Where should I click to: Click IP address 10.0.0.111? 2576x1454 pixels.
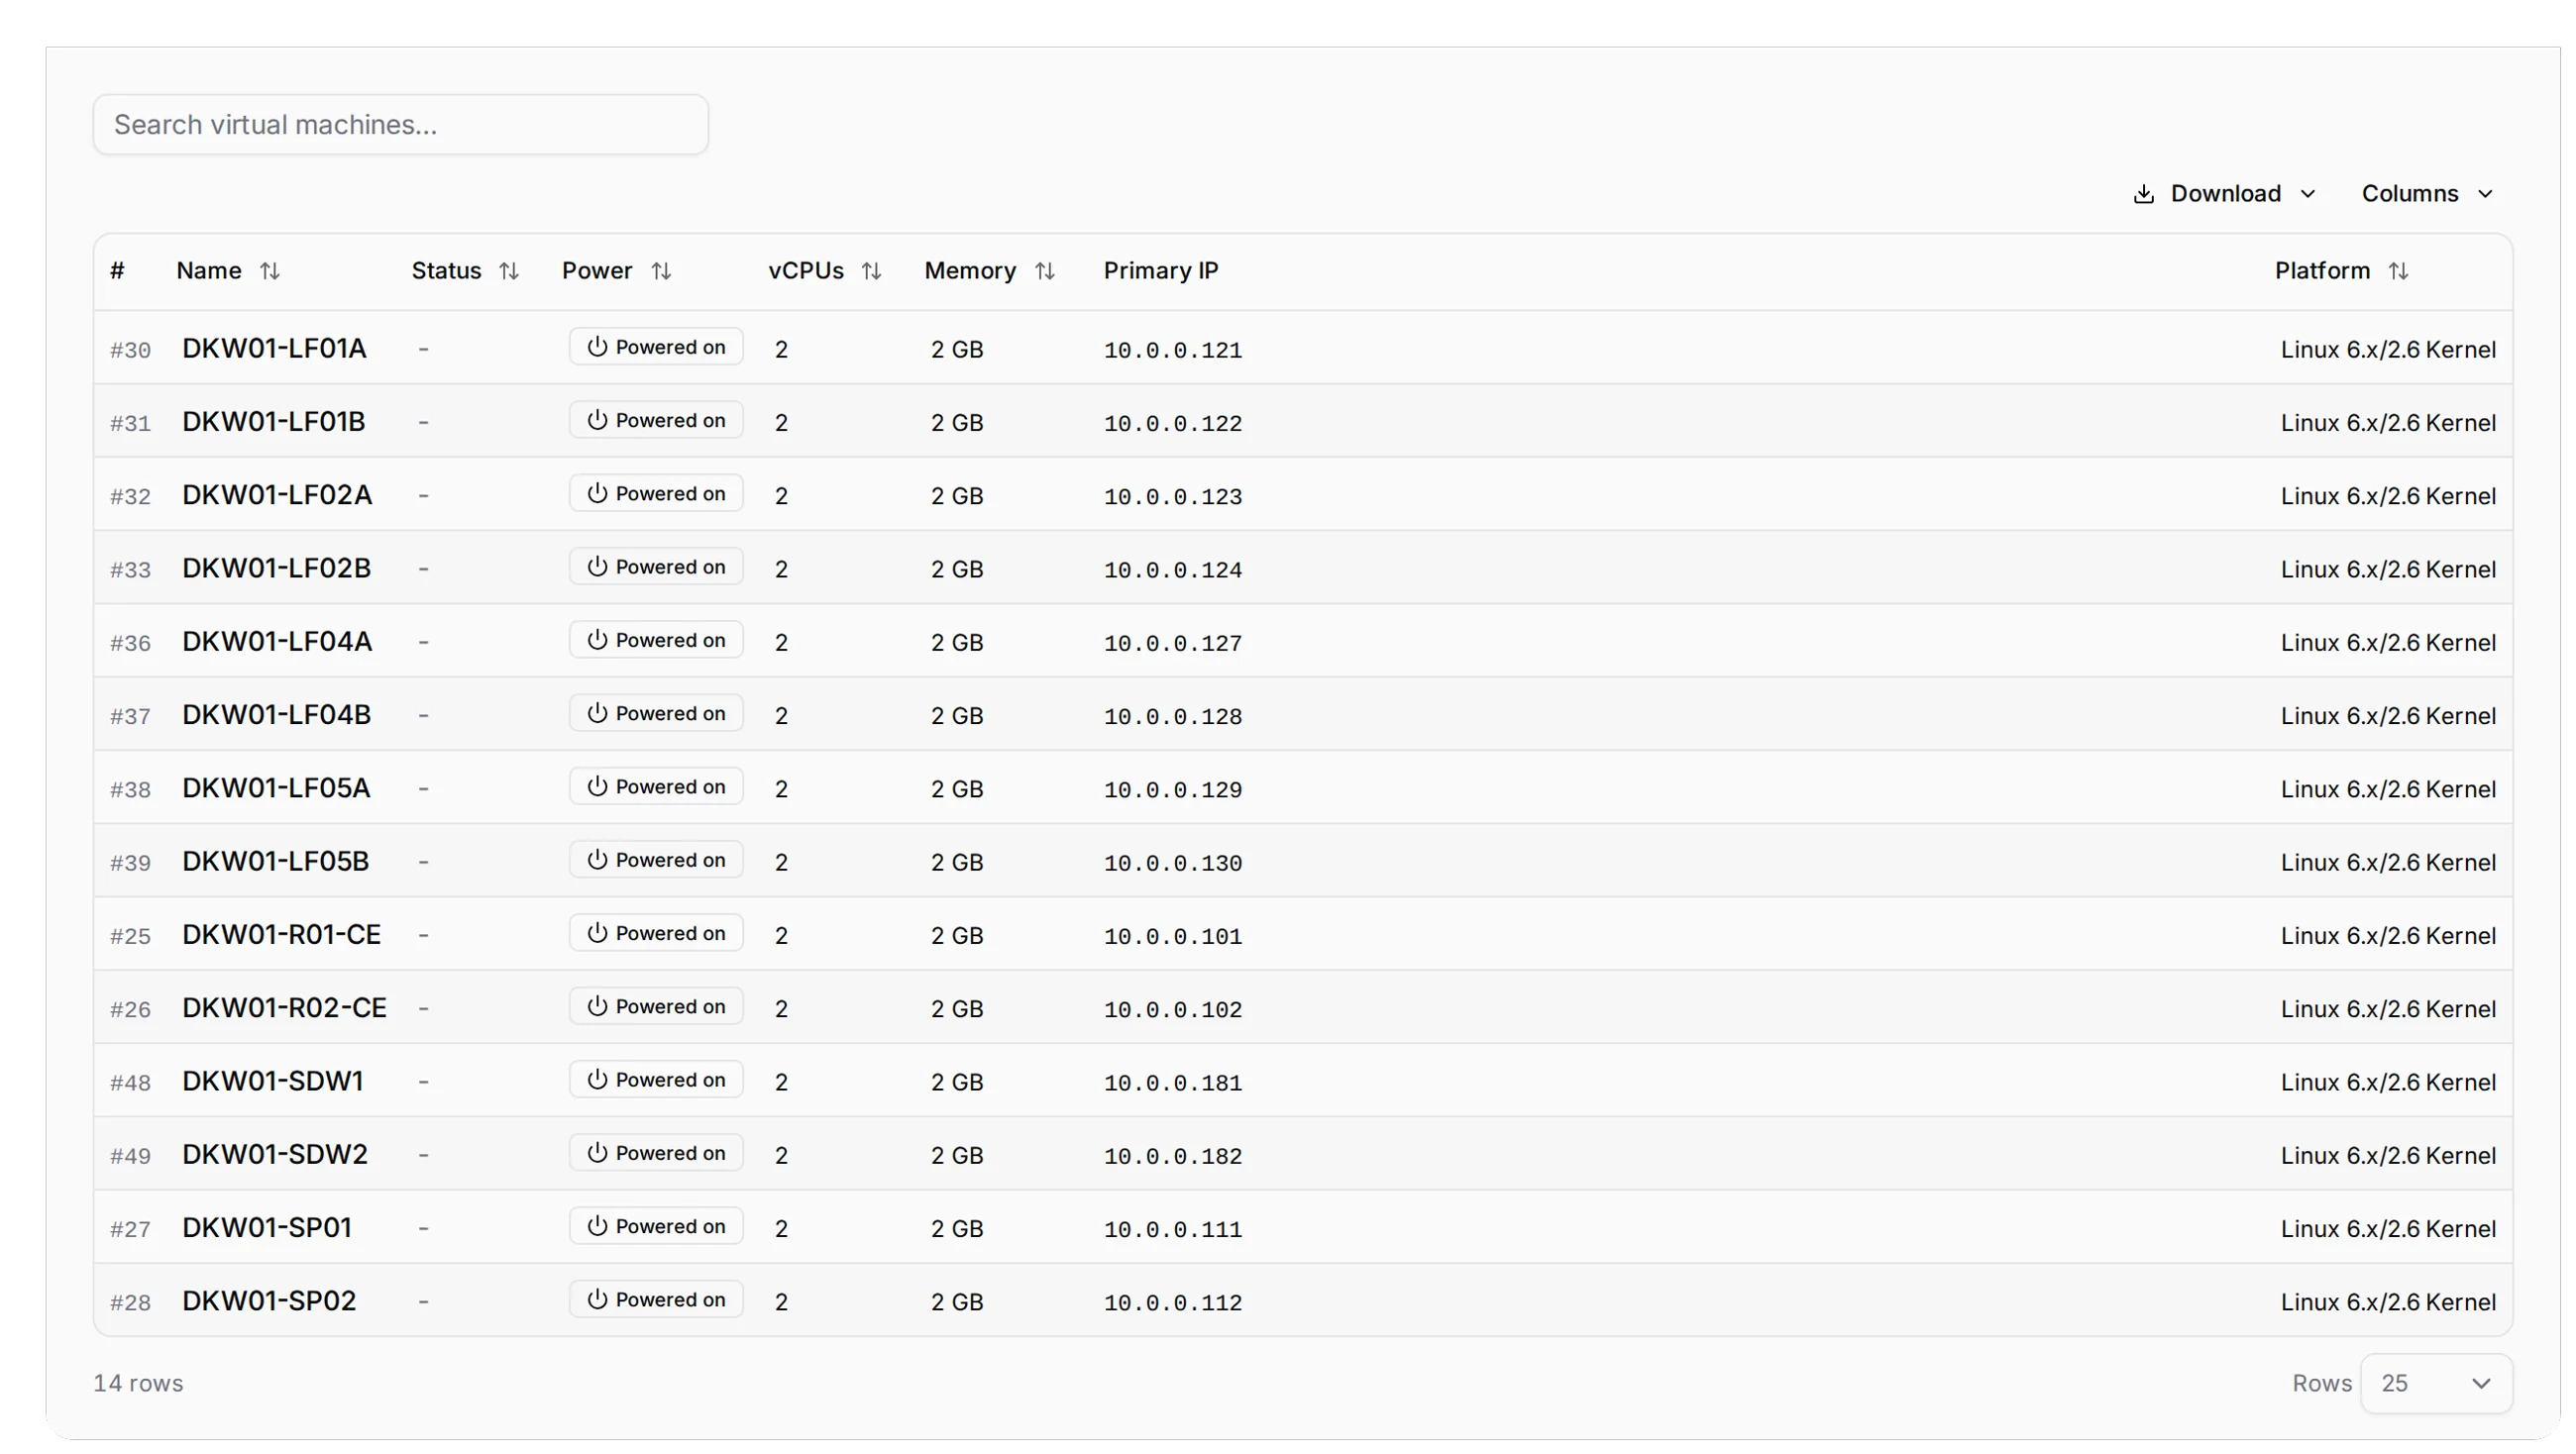click(x=1173, y=1229)
